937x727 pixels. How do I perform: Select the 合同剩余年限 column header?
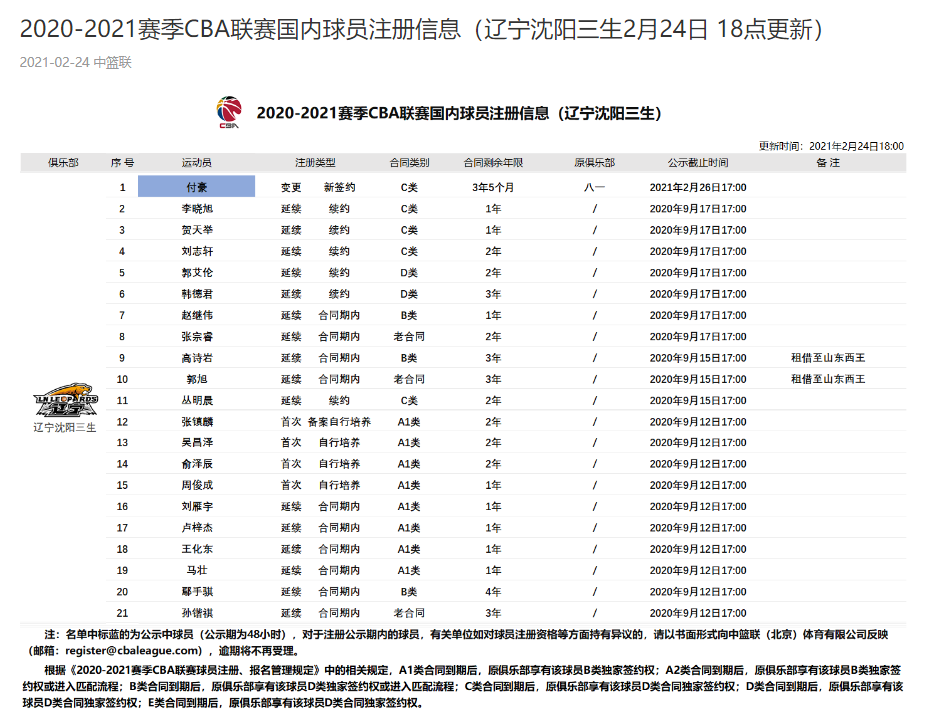[493, 162]
